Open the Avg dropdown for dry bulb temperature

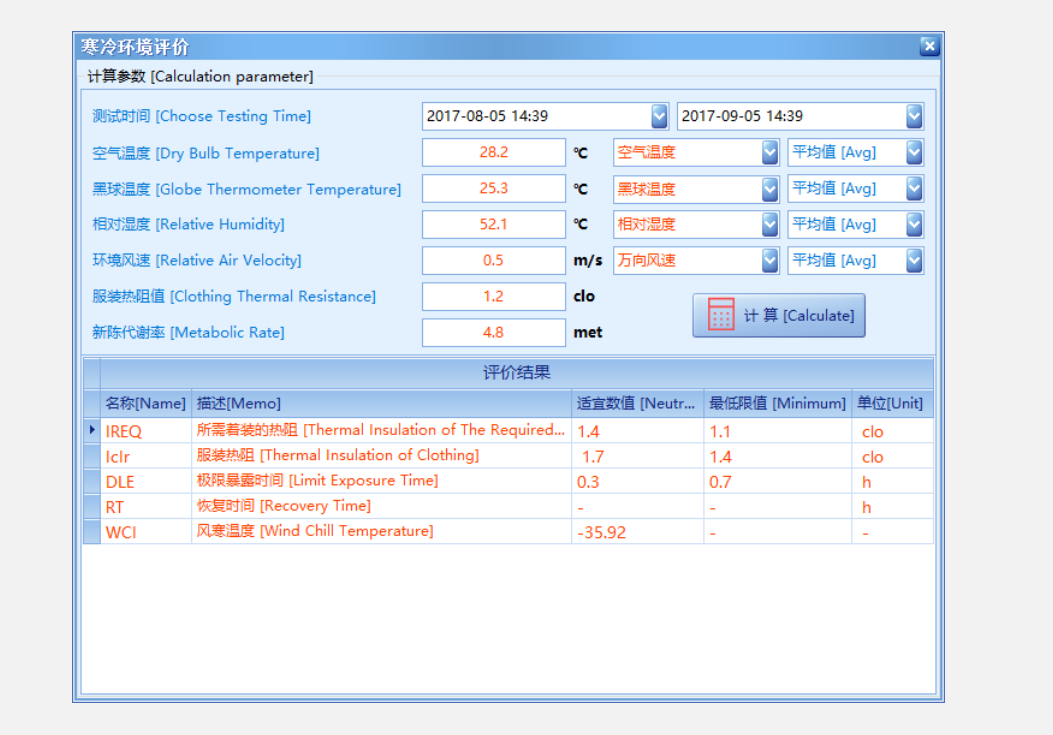coord(914,153)
